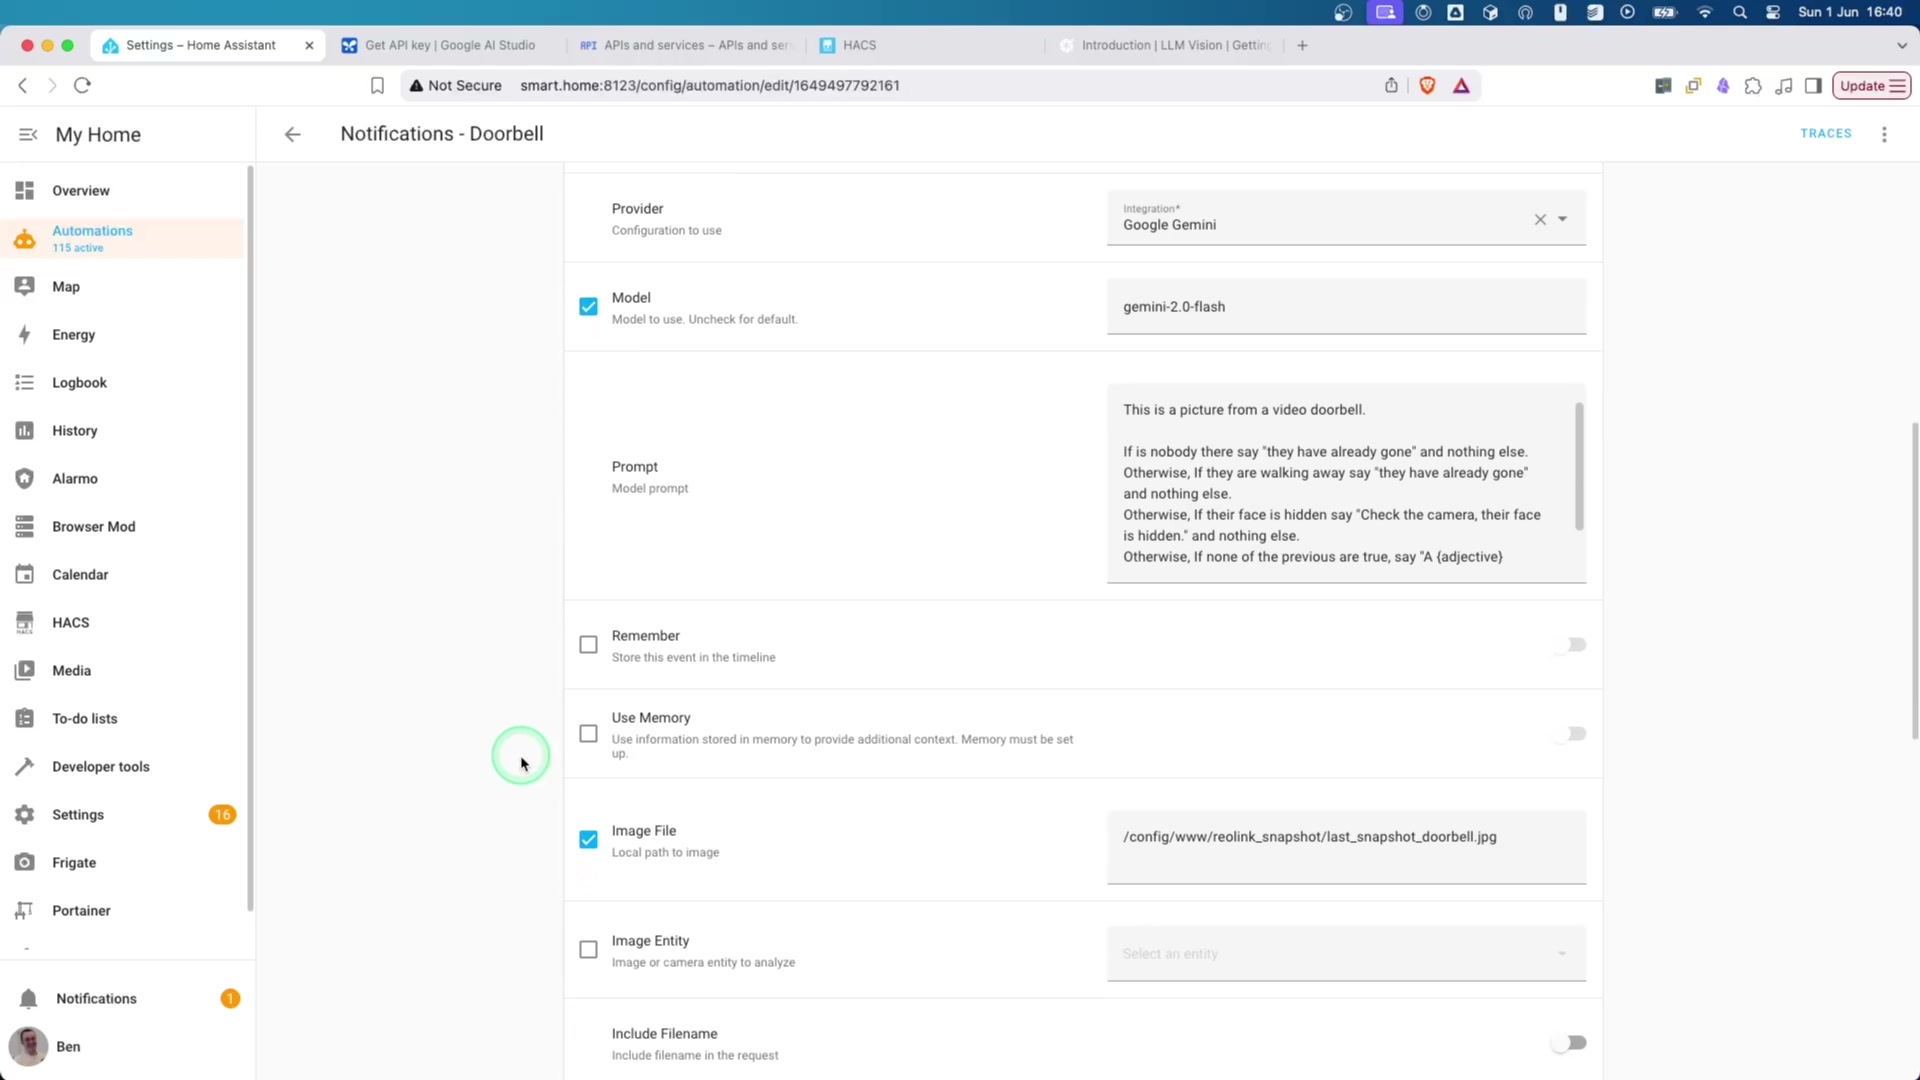Open the HACS sidebar icon

click(x=25, y=623)
